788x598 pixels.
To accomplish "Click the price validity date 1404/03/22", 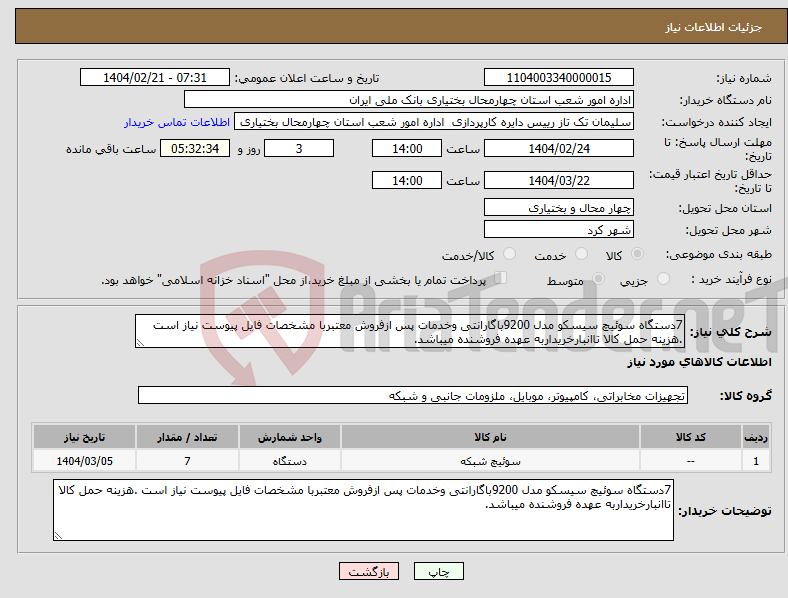I will pyautogui.click(x=558, y=180).
